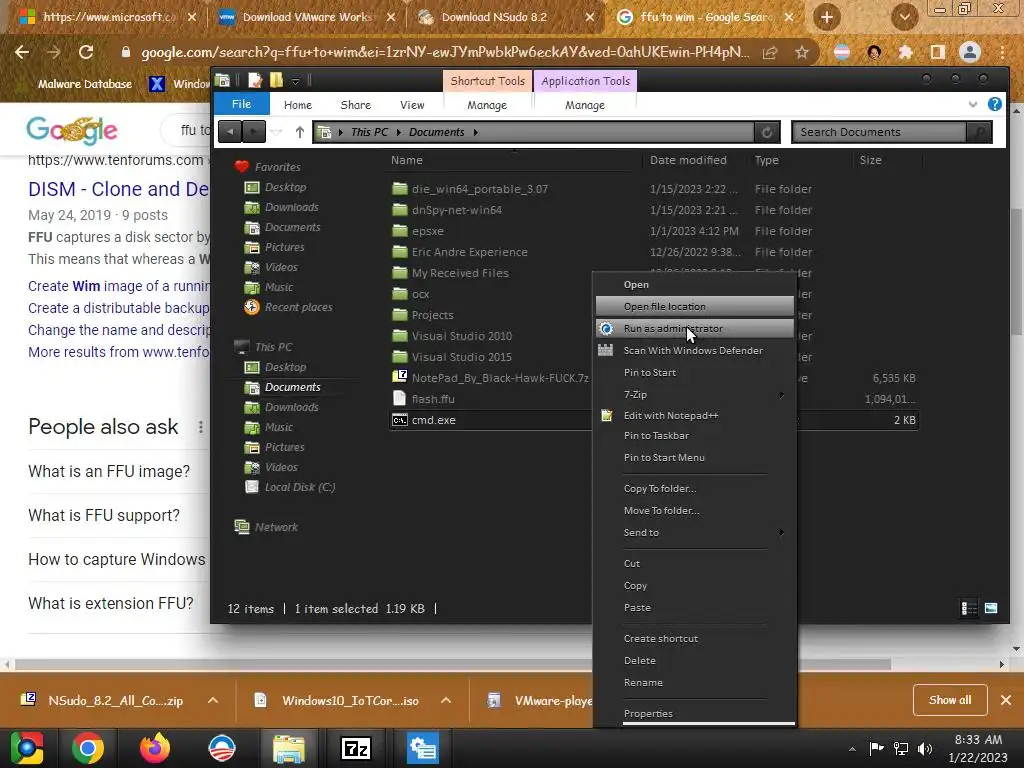The width and height of the screenshot is (1024, 768).
Task: Reload the Google search page
Action: click(86, 53)
